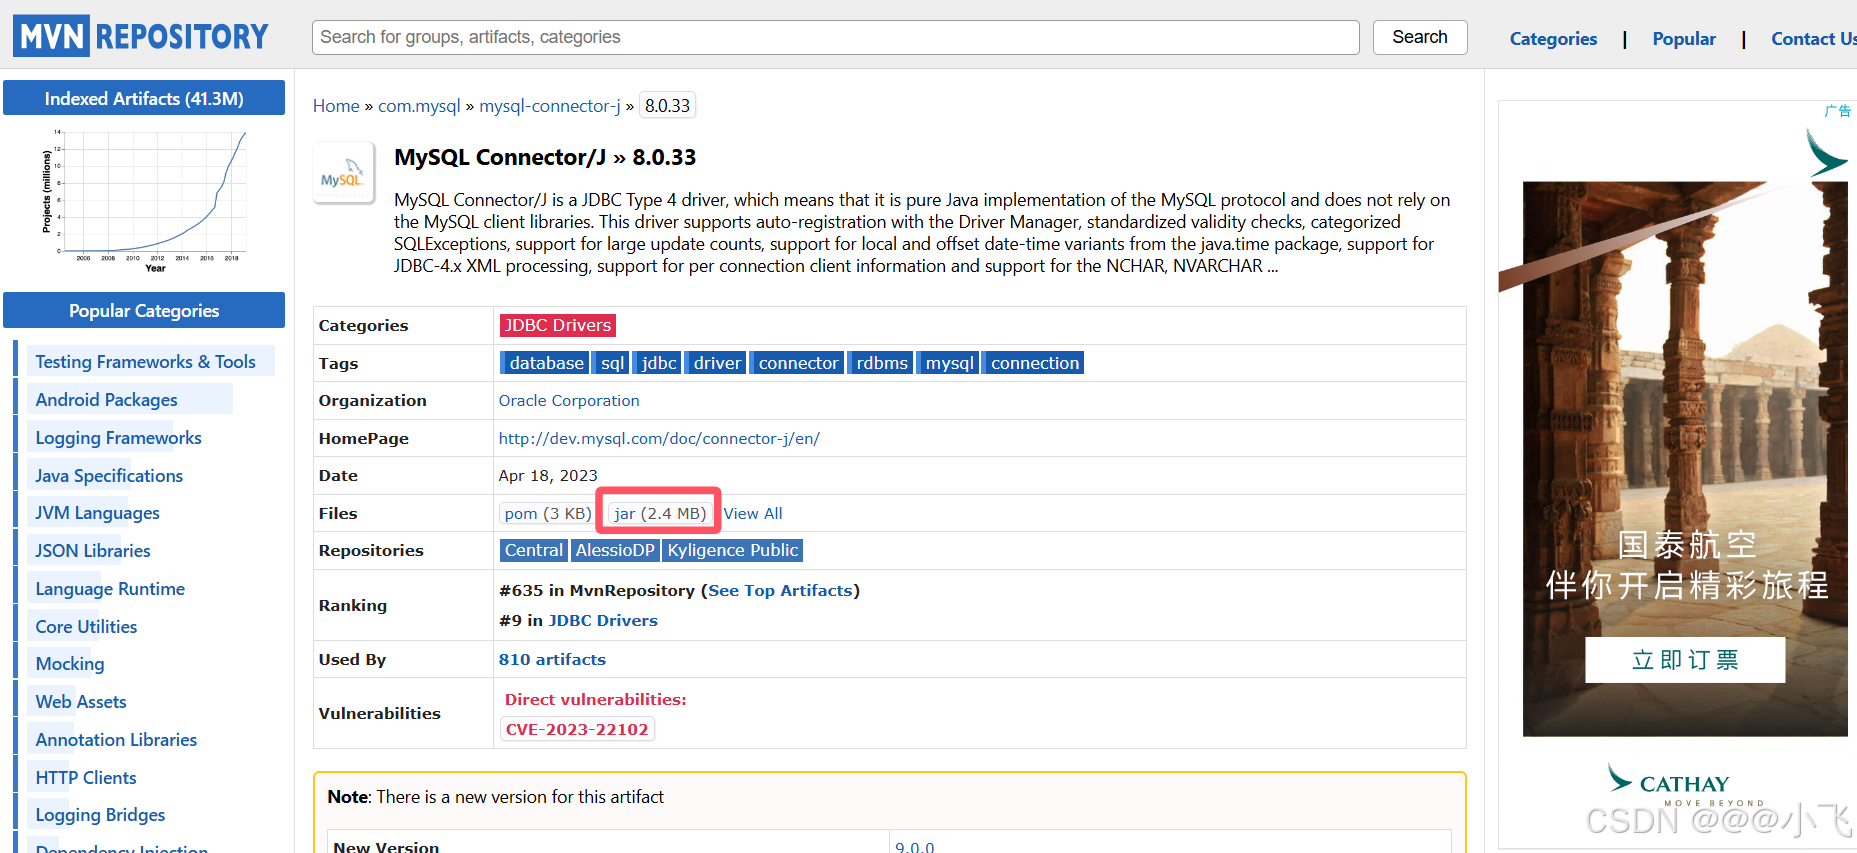Open the AlessioDP repository tag
This screenshot has height=853, width=1857.
click(x=615, y=550)
